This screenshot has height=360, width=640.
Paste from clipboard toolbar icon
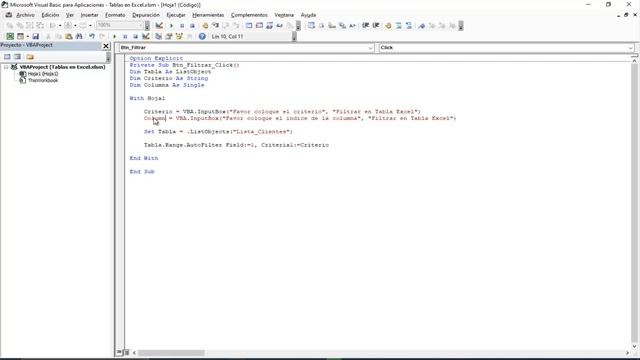point(69,36)
